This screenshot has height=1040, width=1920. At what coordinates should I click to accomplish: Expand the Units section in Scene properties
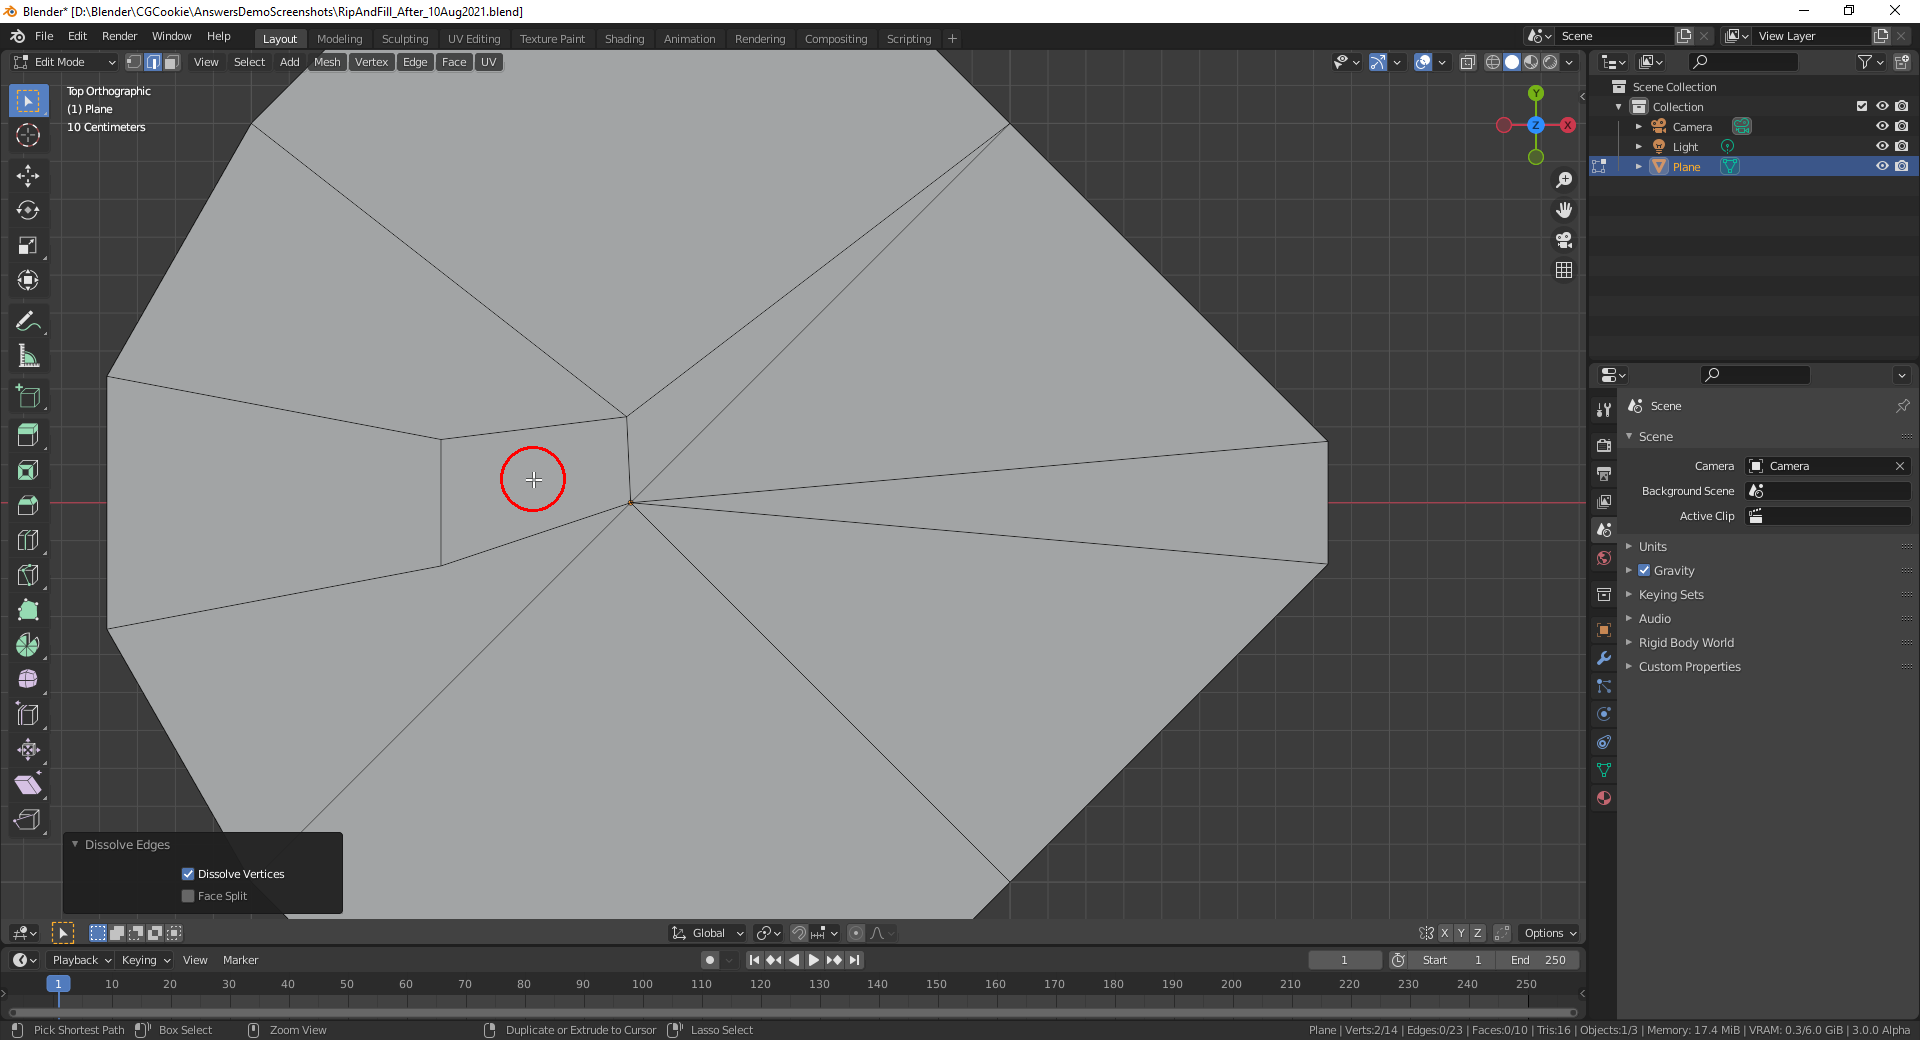point(1631,546)
